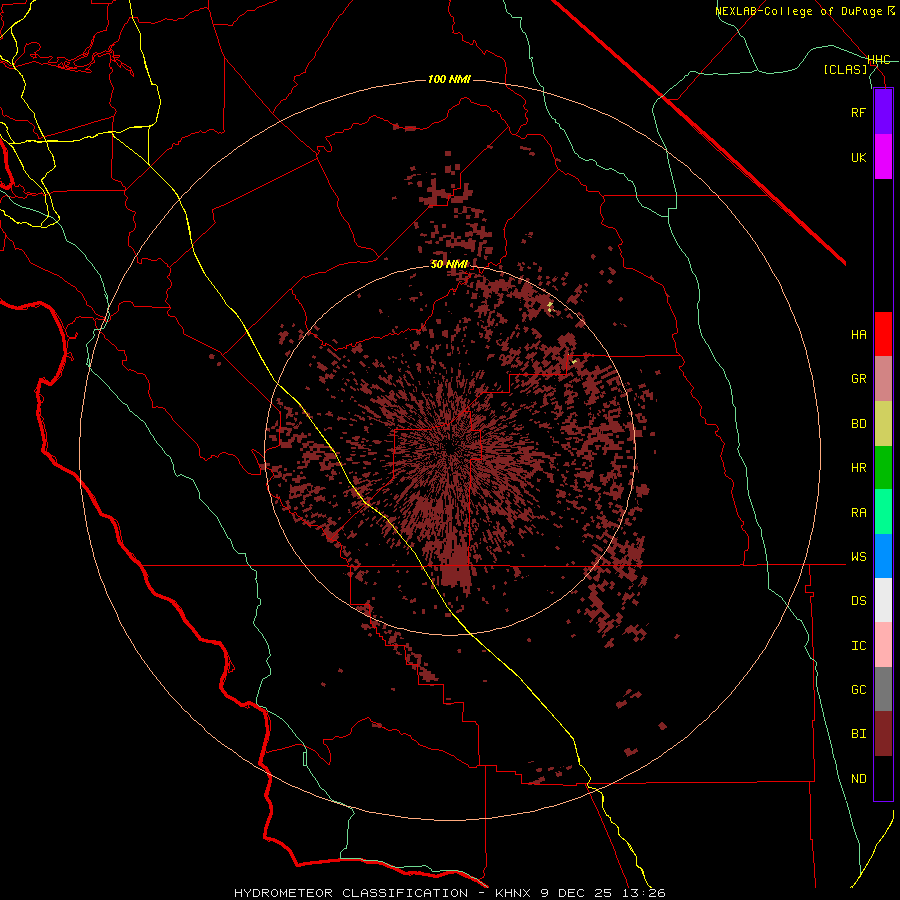Click the BD yellow legend swatch
The image size is (900, 900).
[x=883, y=424]
